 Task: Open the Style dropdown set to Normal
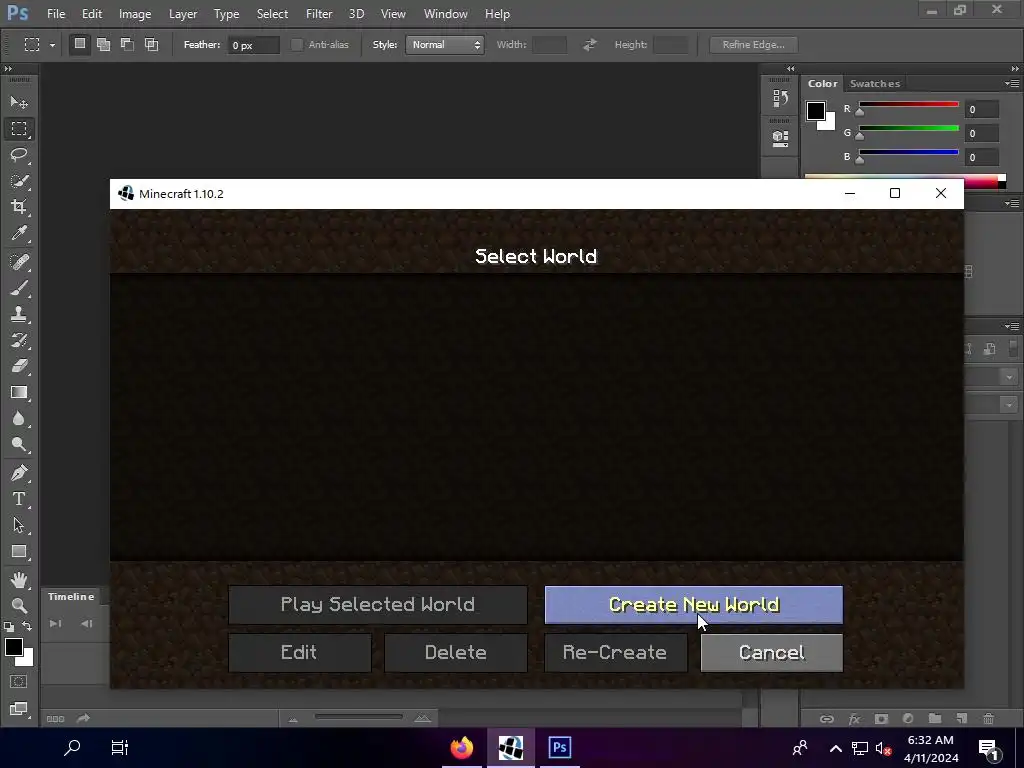tap(445, 44)
